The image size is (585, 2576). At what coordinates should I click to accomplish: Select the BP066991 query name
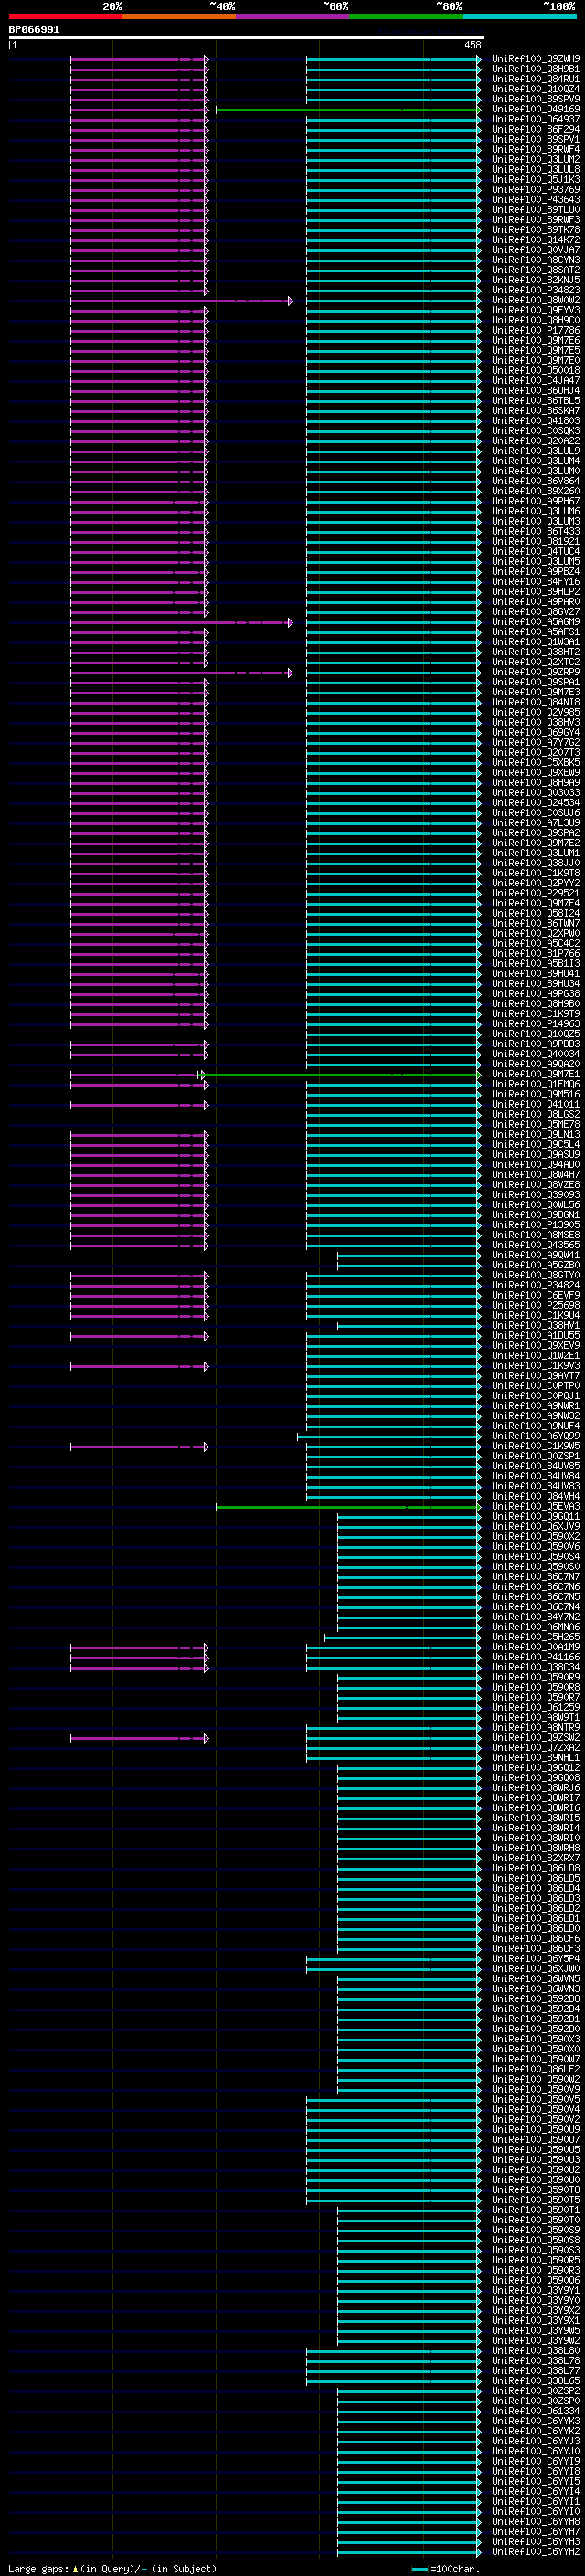[34, 30]
